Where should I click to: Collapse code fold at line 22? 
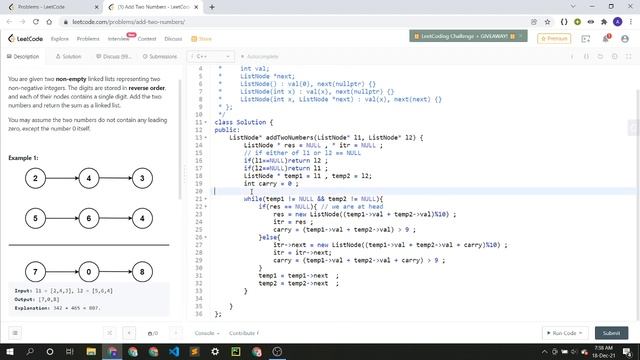pyautogui.click(x=205, y=207)
